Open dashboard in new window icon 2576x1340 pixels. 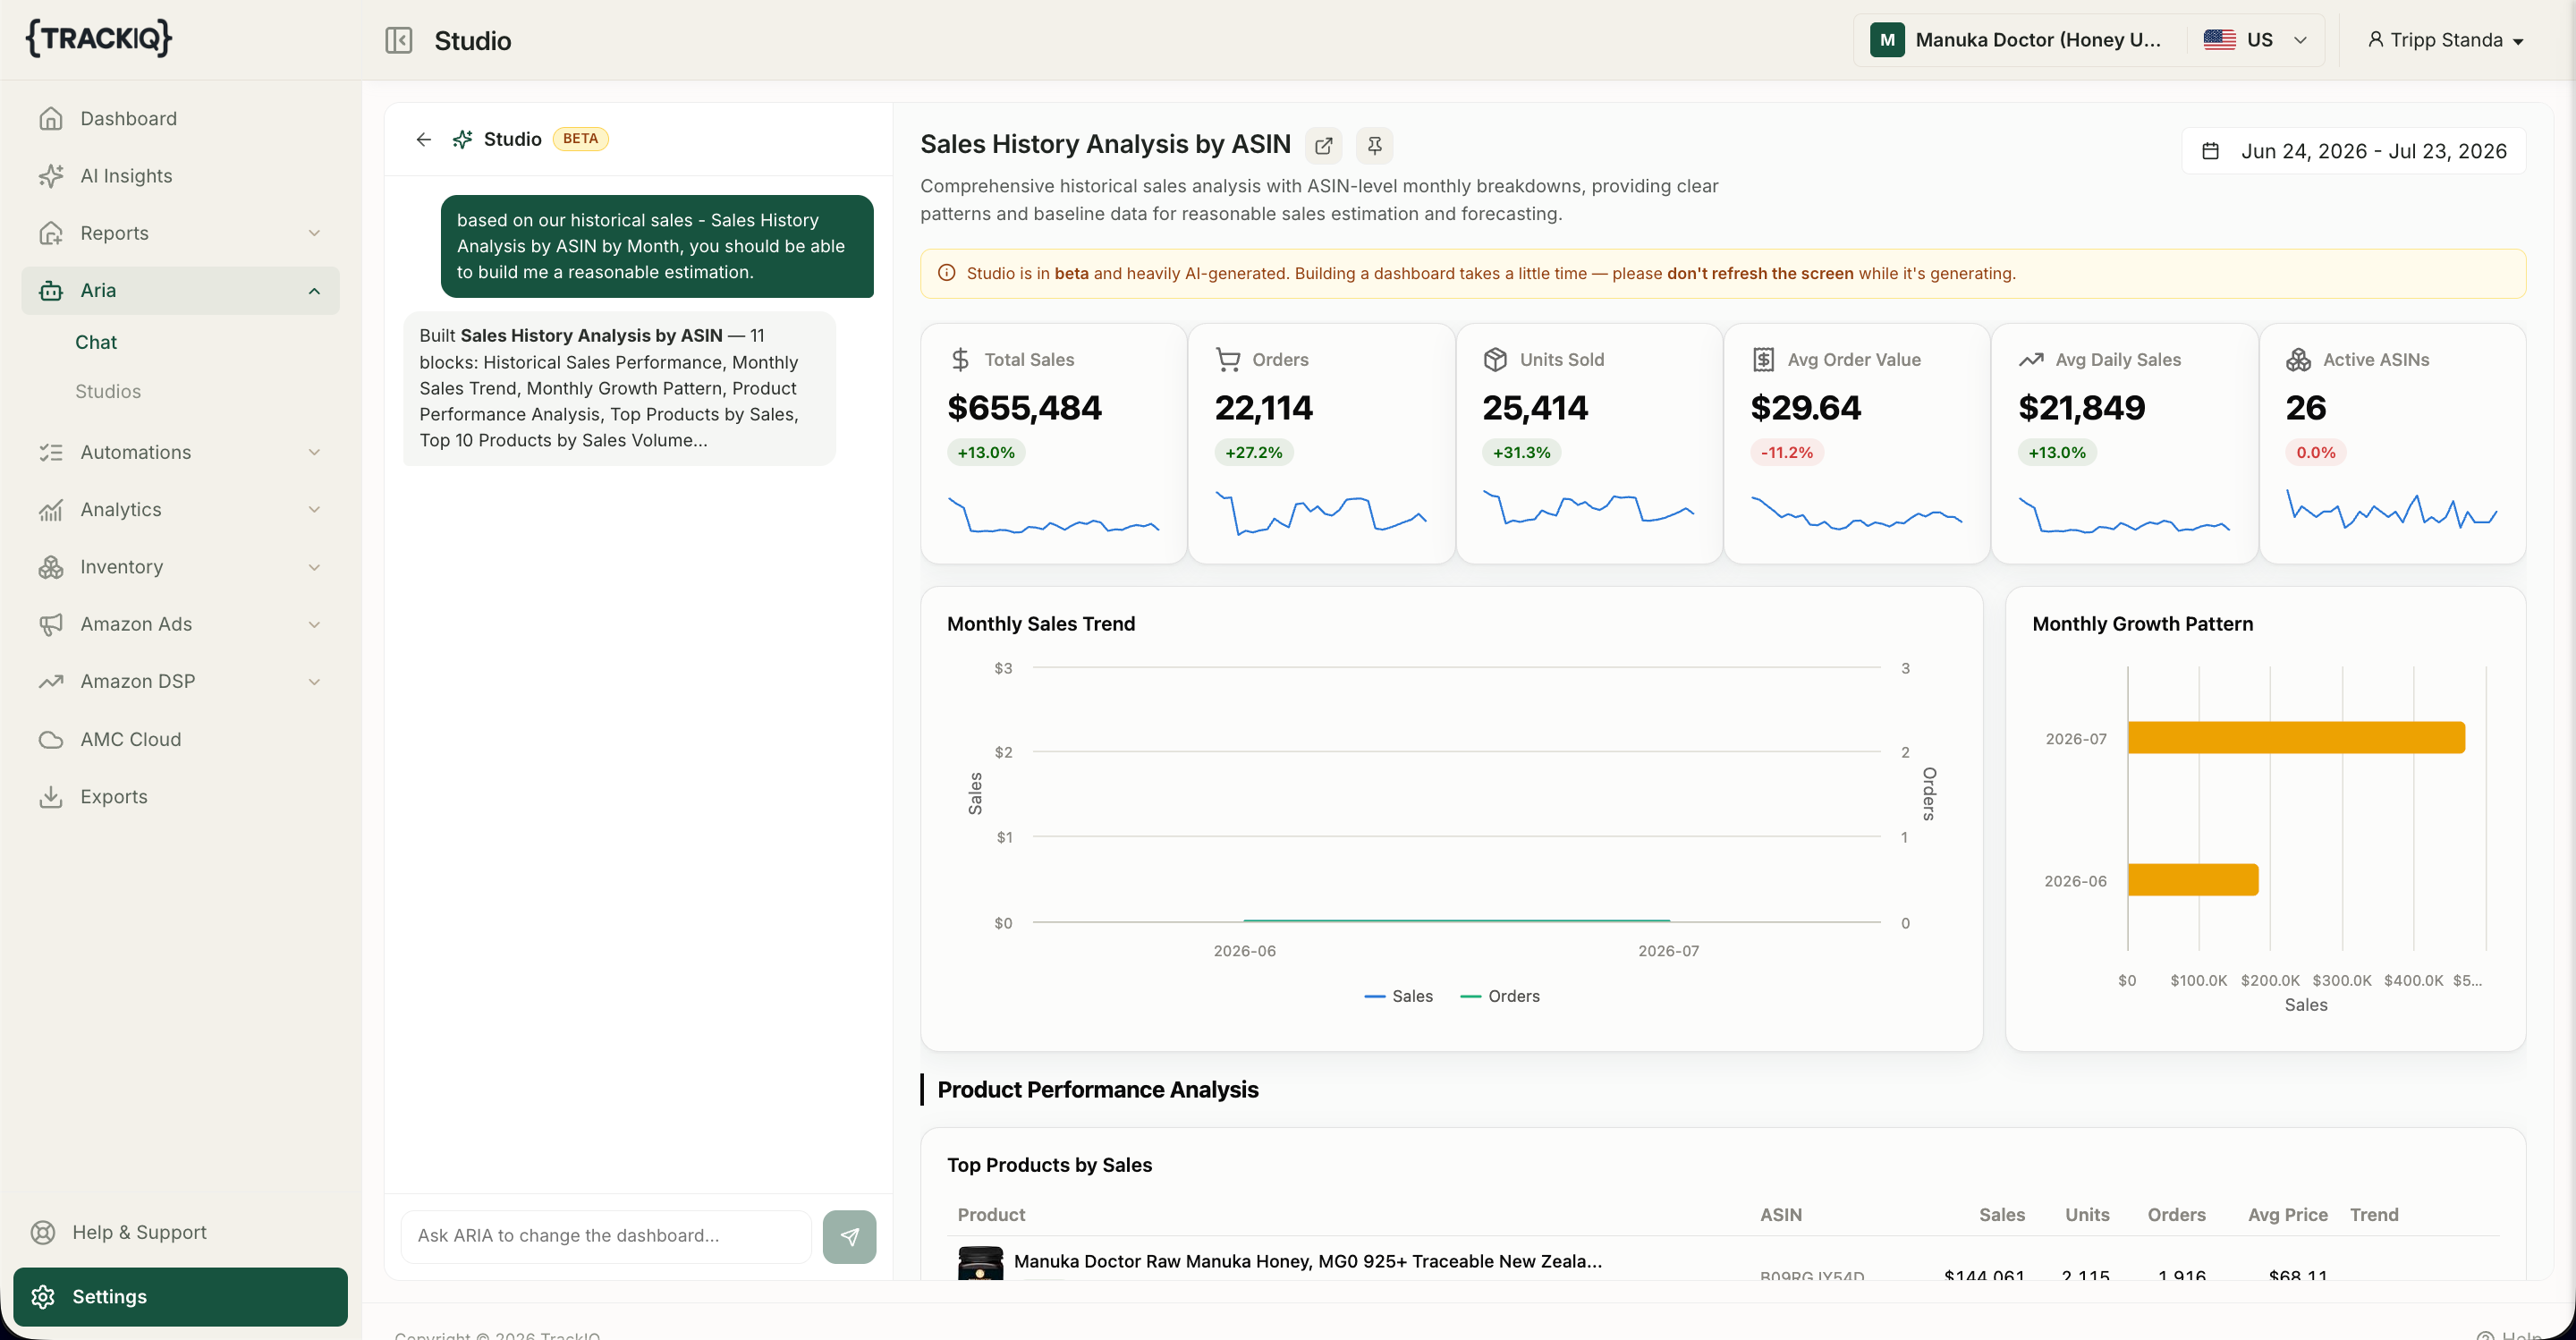[x=1323, y=146]
